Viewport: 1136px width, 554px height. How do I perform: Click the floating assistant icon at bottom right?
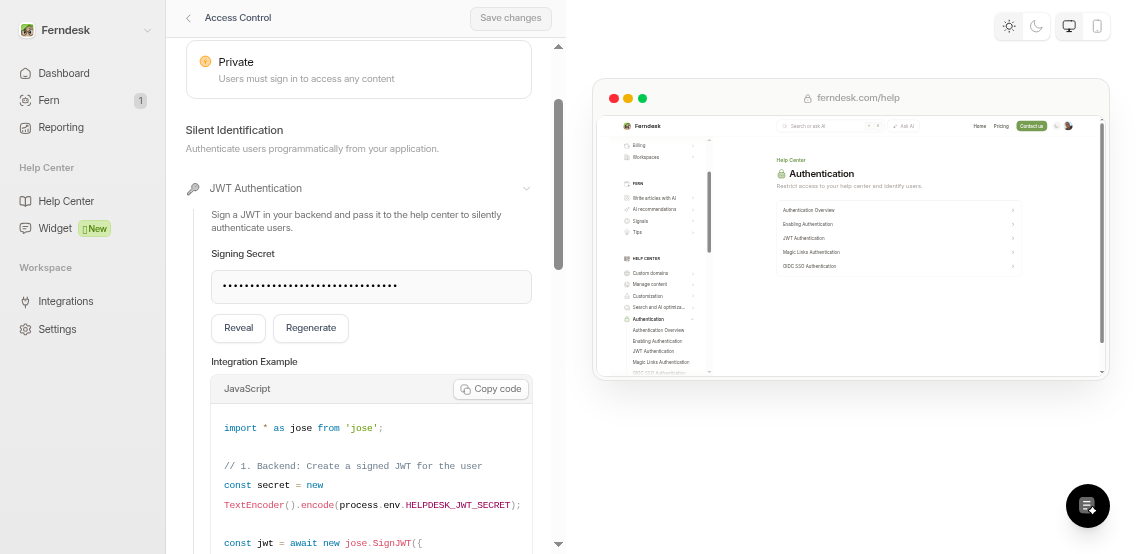pyautogui.click(x=1087, y=505)
